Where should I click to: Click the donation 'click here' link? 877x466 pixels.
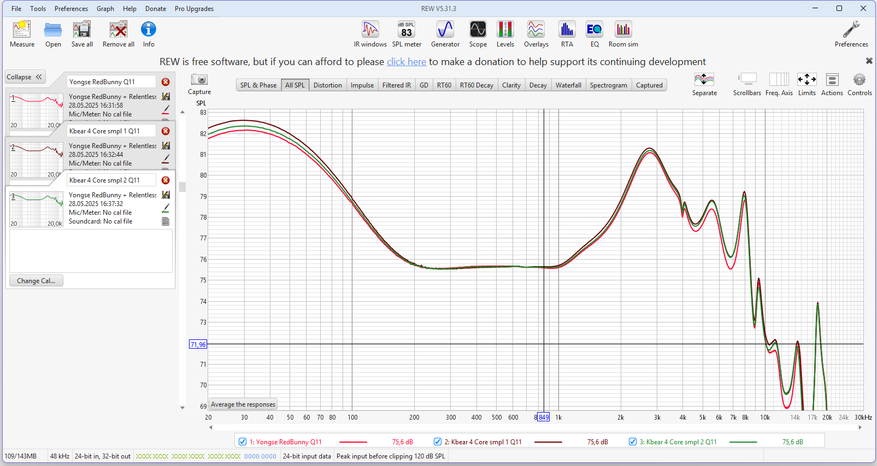[x=407, y=62]
